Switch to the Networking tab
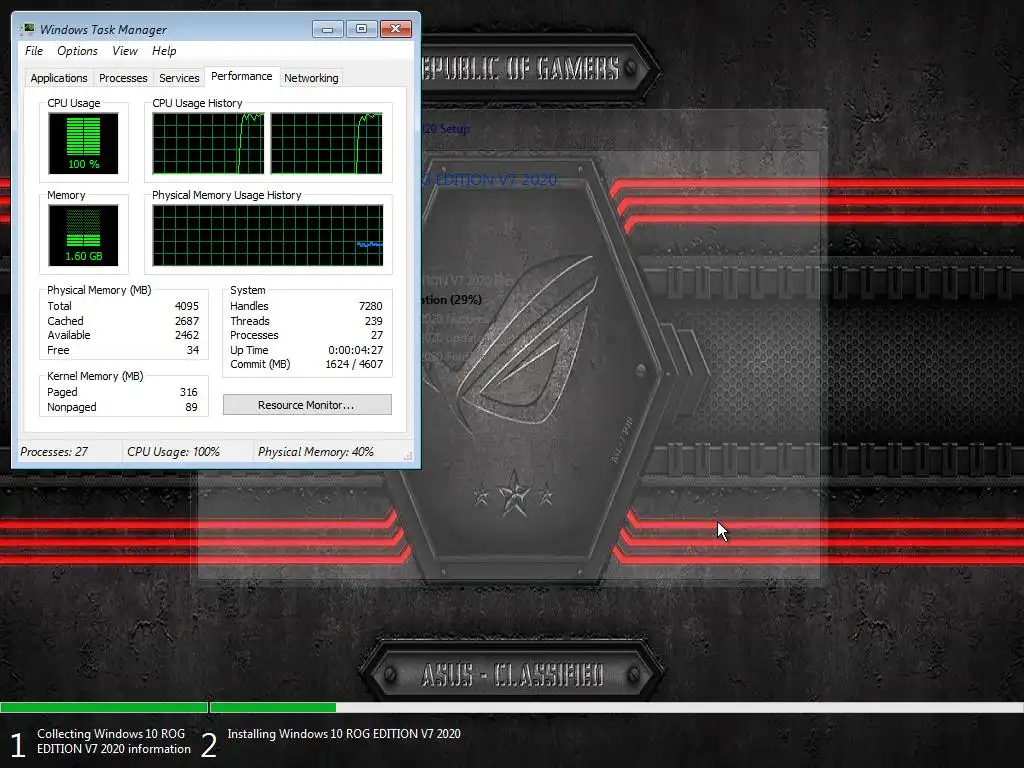 [311, 78]
